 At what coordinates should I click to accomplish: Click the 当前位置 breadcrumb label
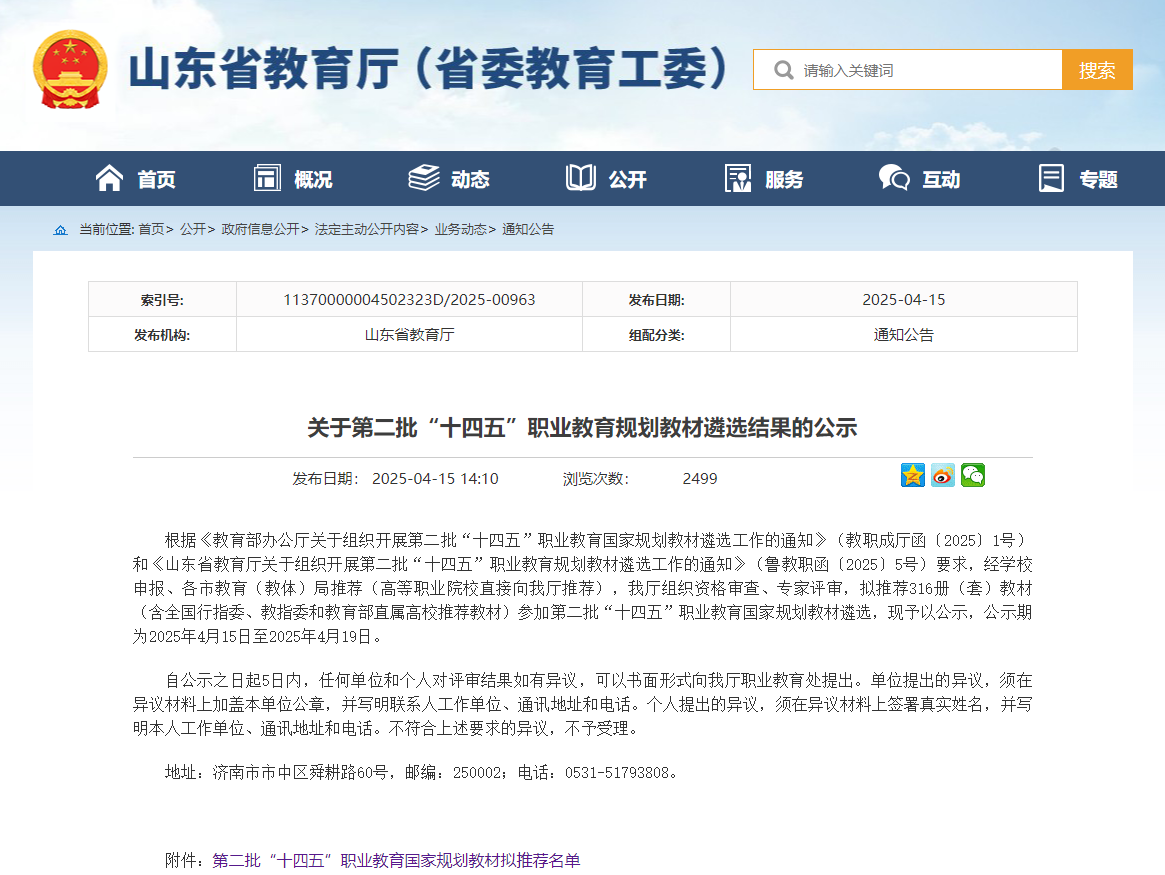[107, 230]
